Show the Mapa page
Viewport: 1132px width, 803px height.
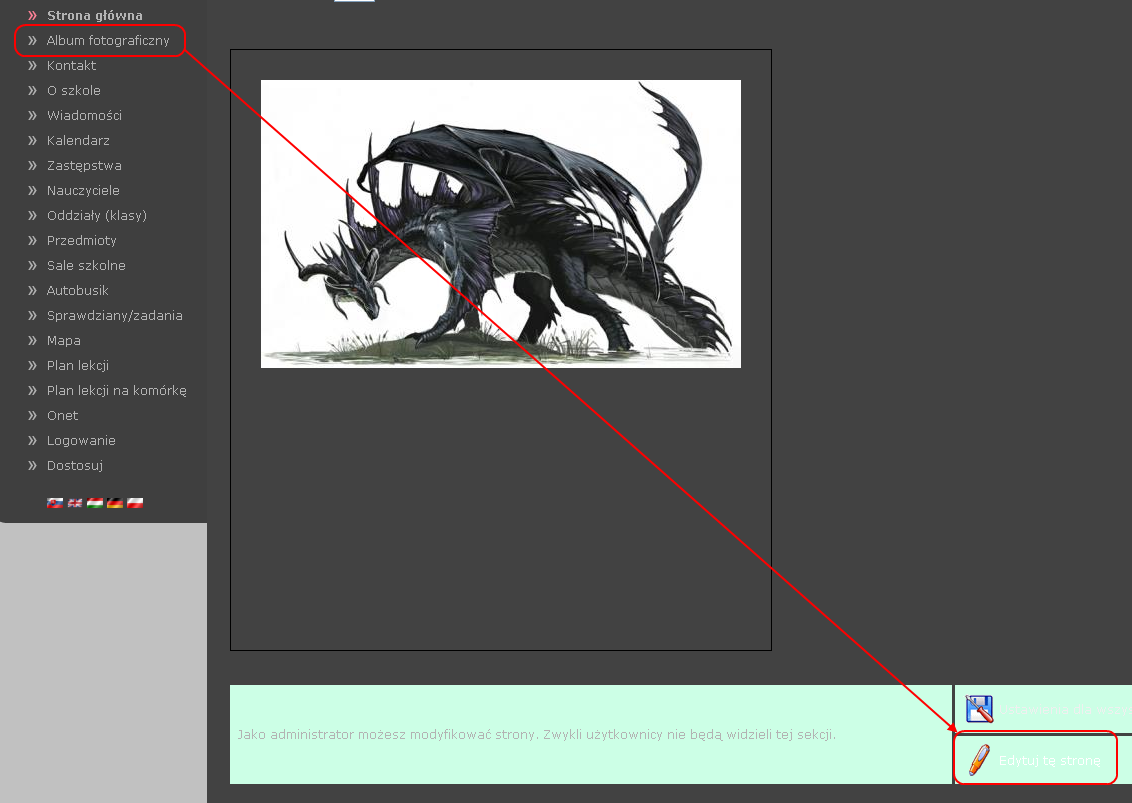[x=64, y=340]
